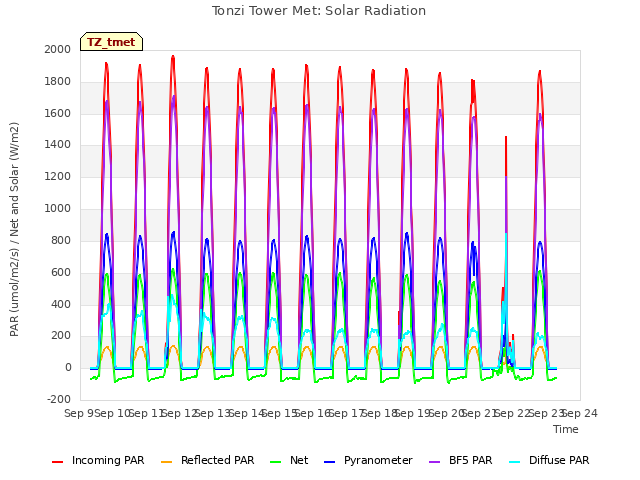This screenshot has height=480, width=640.
Task: Click the red Incoming PAR legend swatch
Action: 58,462
